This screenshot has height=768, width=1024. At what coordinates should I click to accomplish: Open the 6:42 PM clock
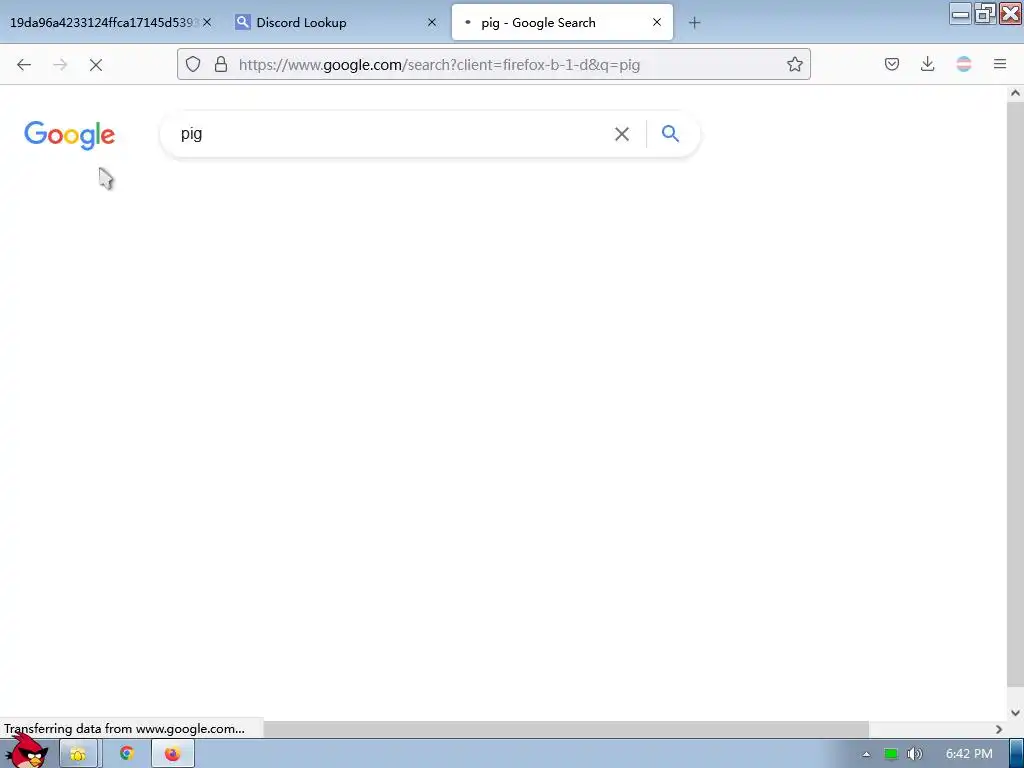click(x=969, y=754)
